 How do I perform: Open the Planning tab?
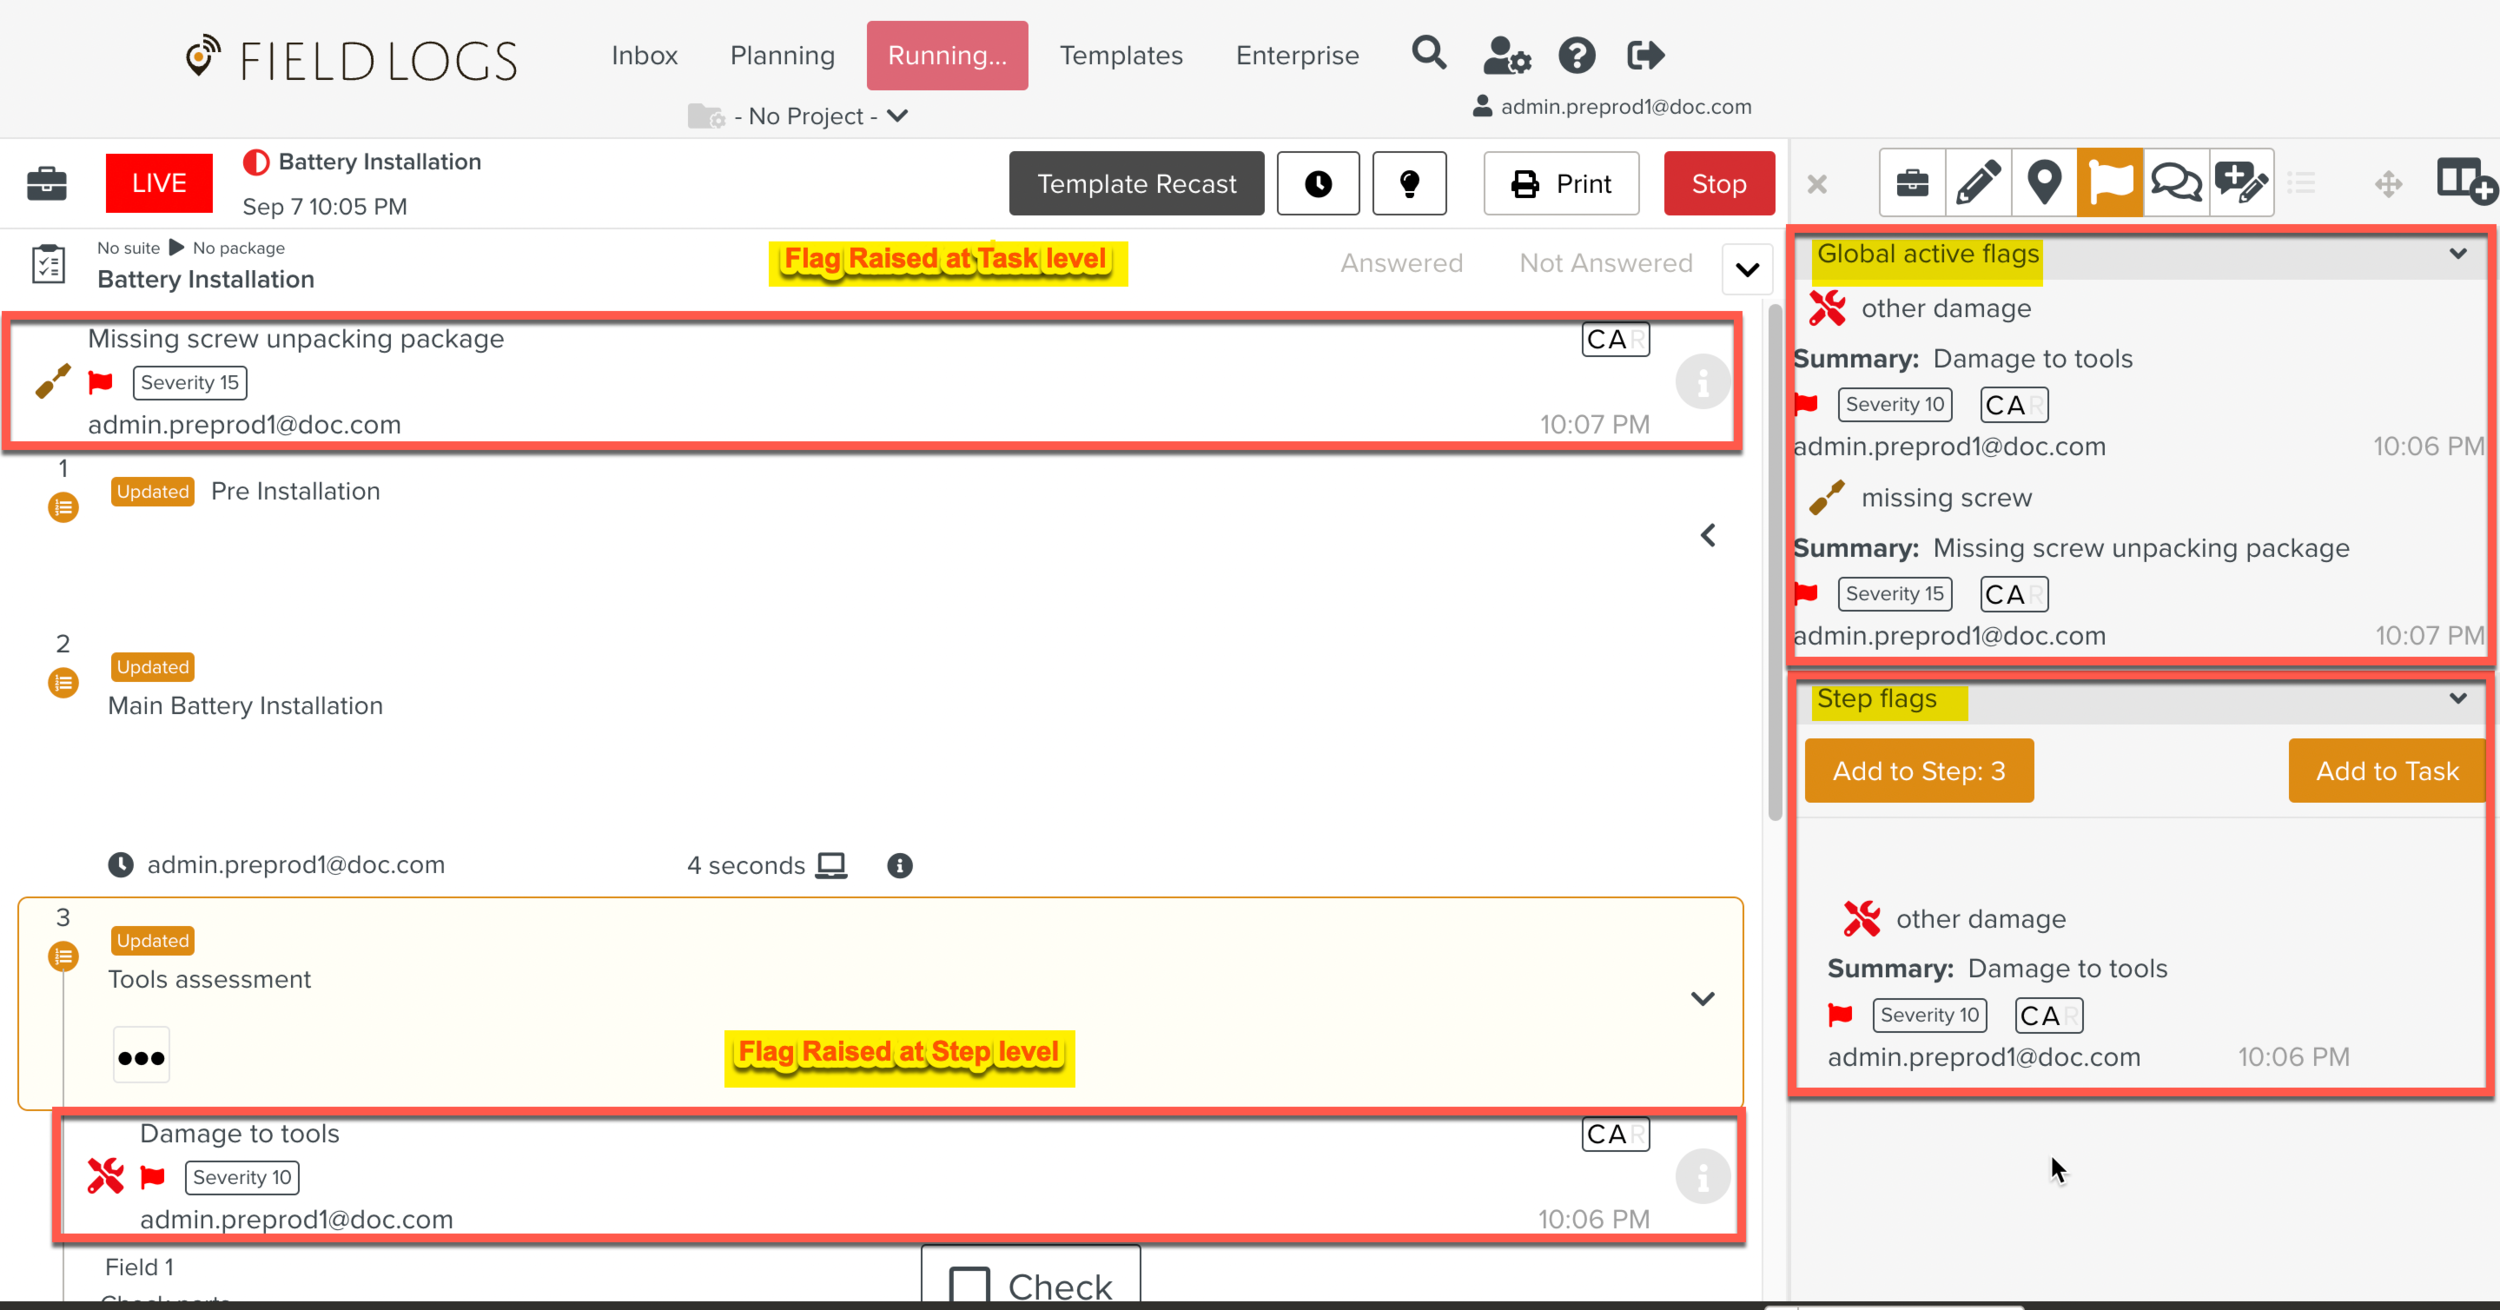(782, 56)
